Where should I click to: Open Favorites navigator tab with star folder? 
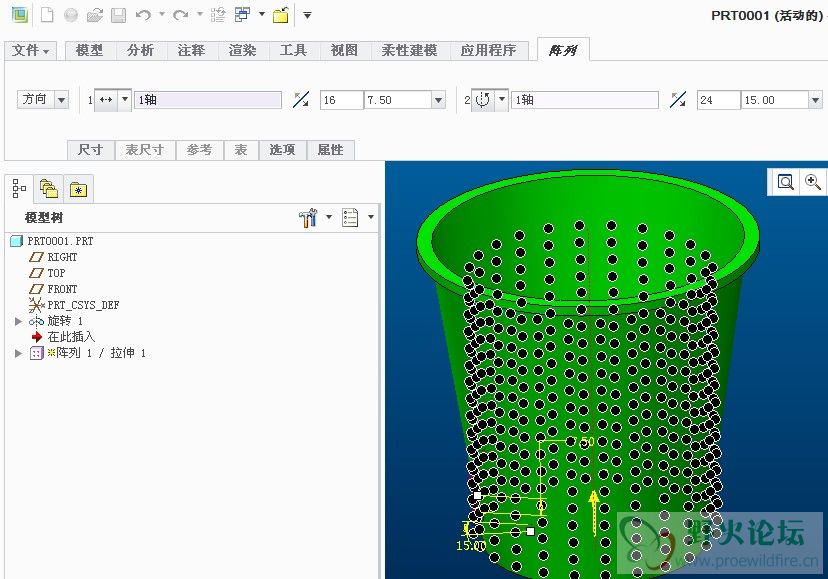point(79,188)
